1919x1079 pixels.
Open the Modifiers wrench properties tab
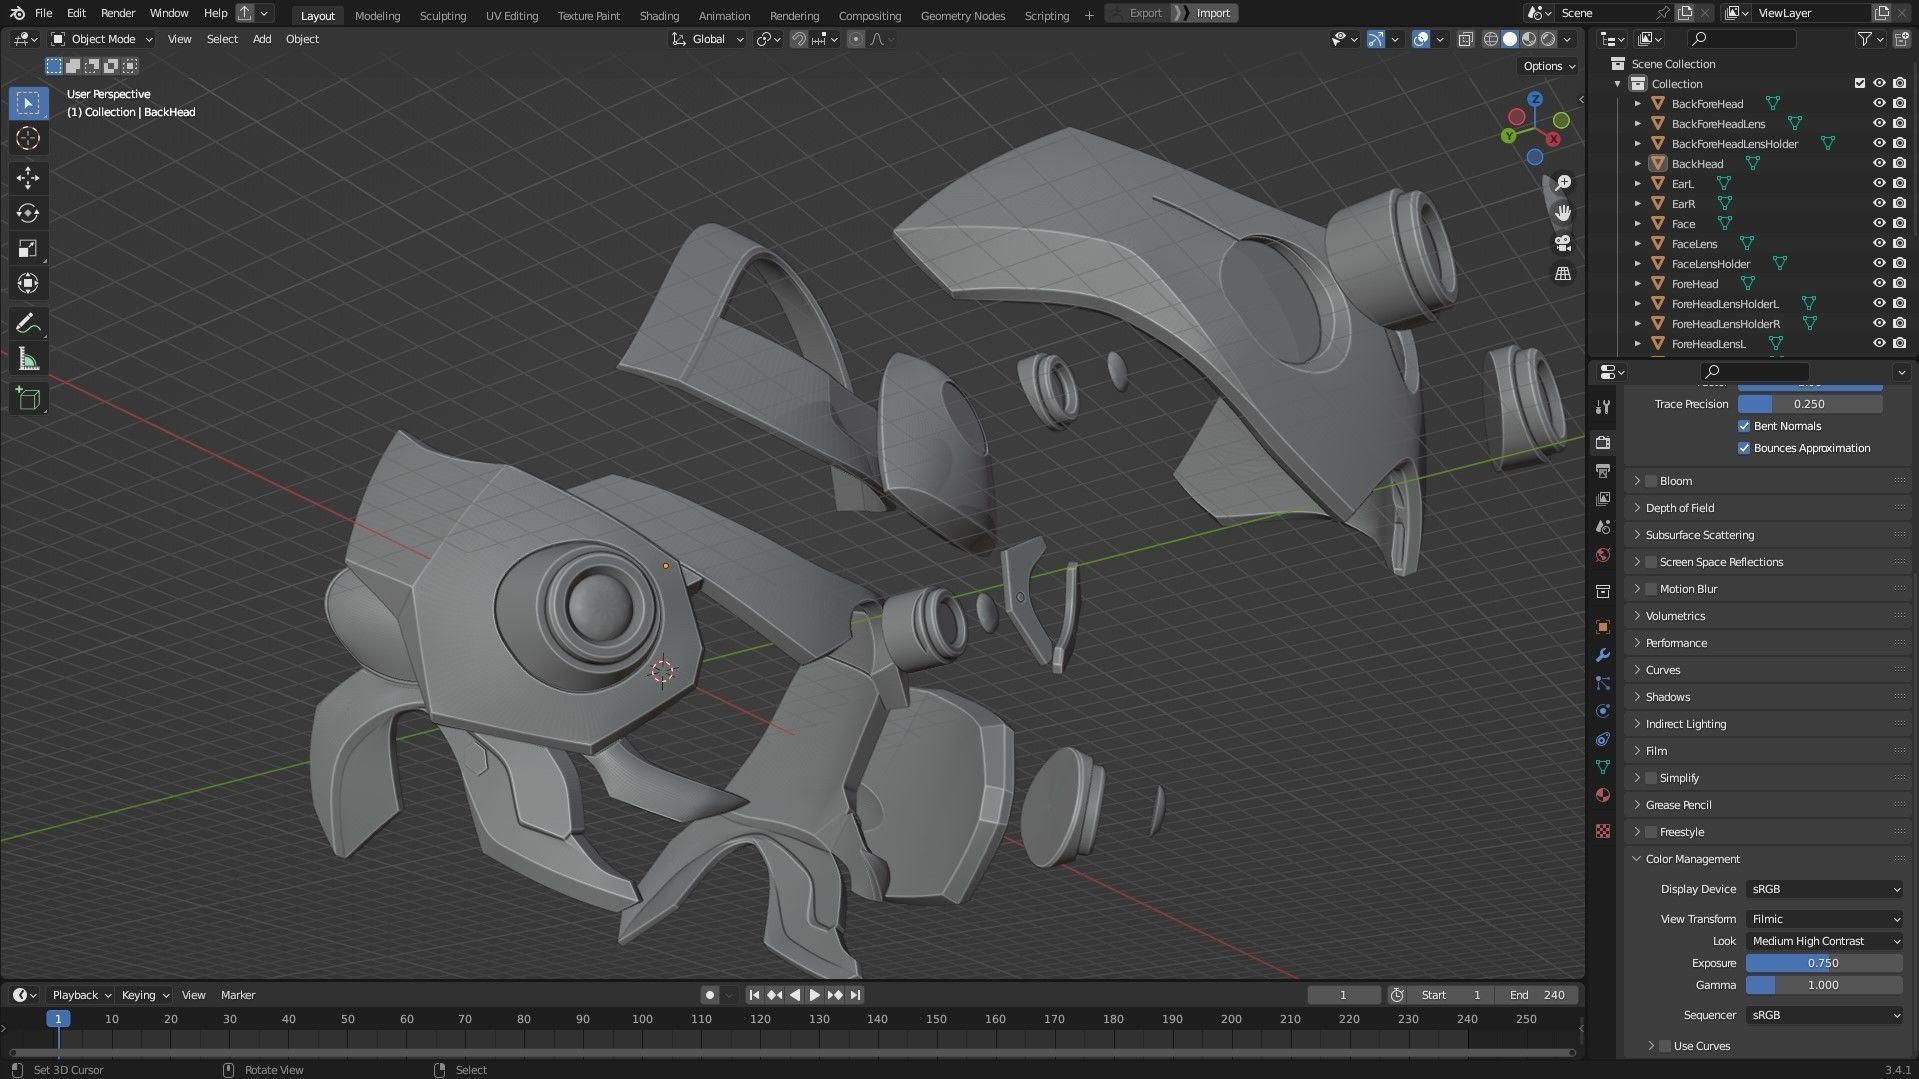coord(1603,655)
